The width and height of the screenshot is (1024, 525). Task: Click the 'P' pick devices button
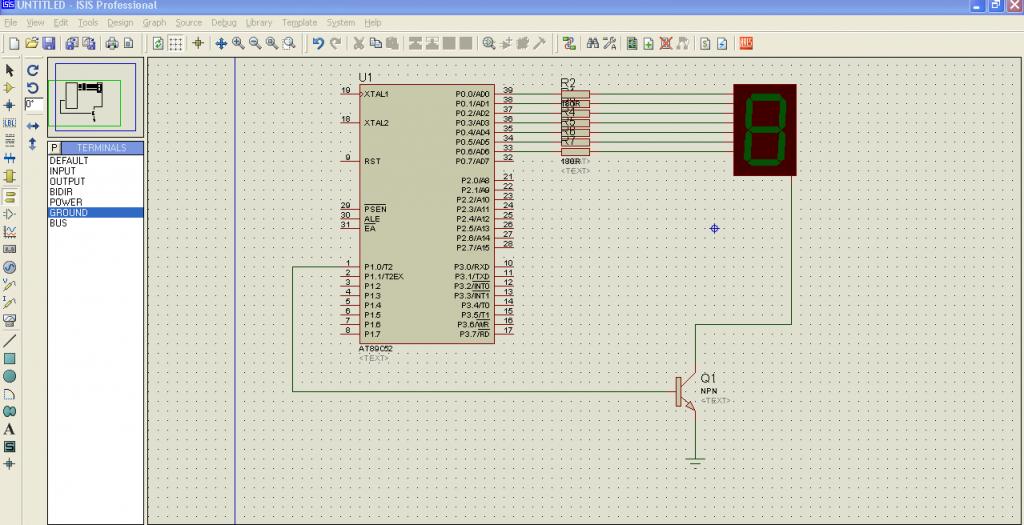coord(55,148)
